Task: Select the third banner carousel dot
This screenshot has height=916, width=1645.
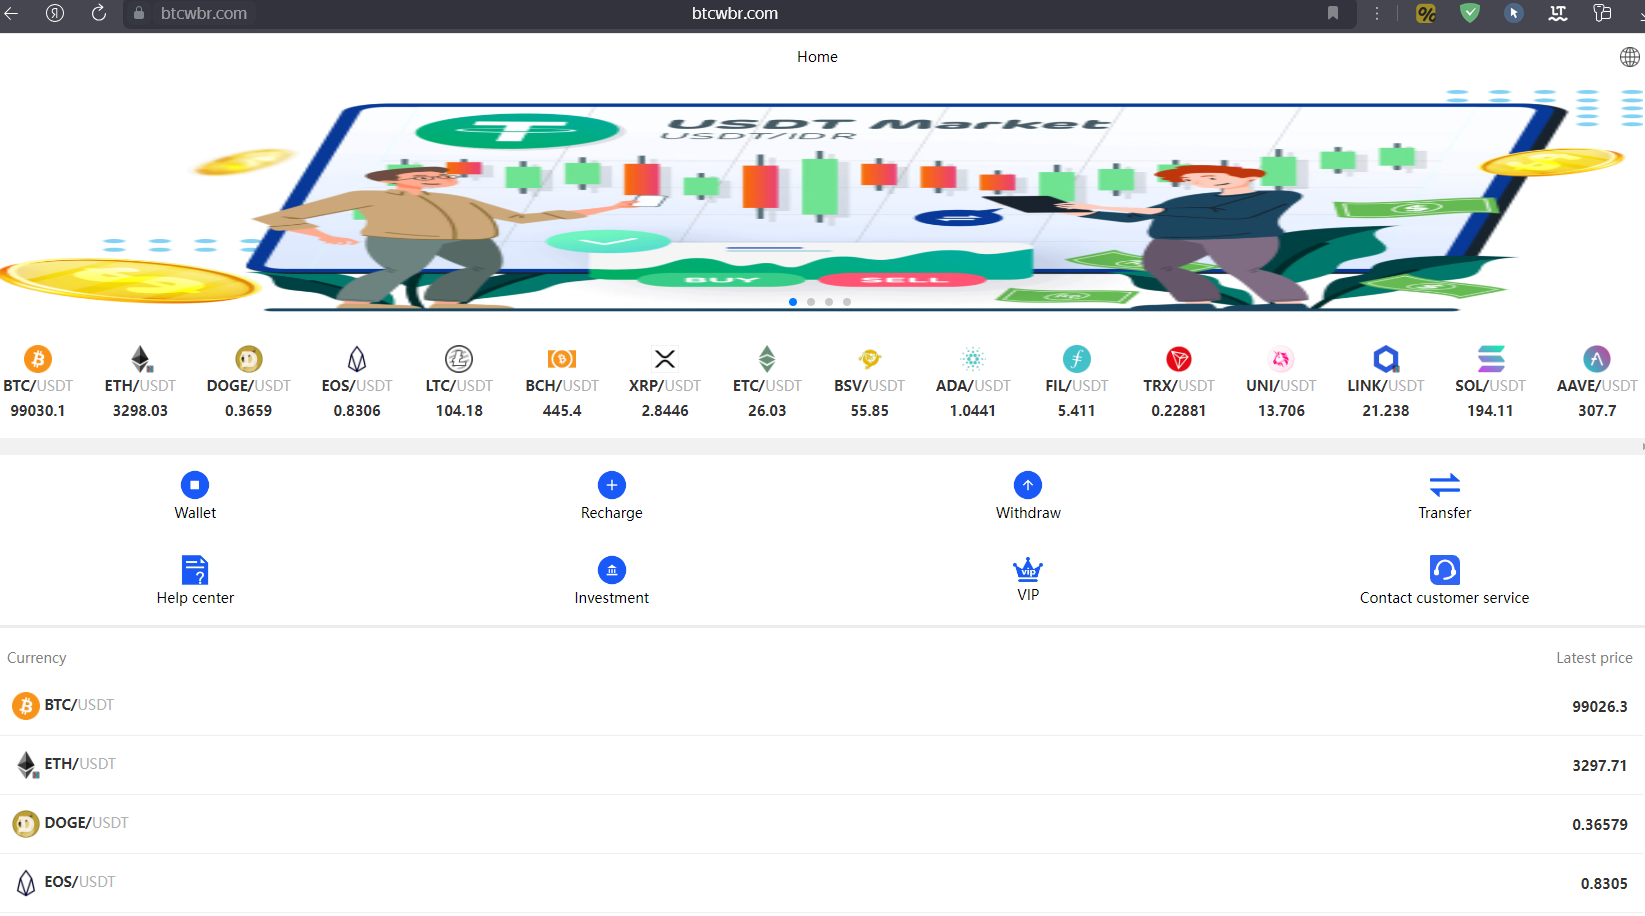Action: 829,302
